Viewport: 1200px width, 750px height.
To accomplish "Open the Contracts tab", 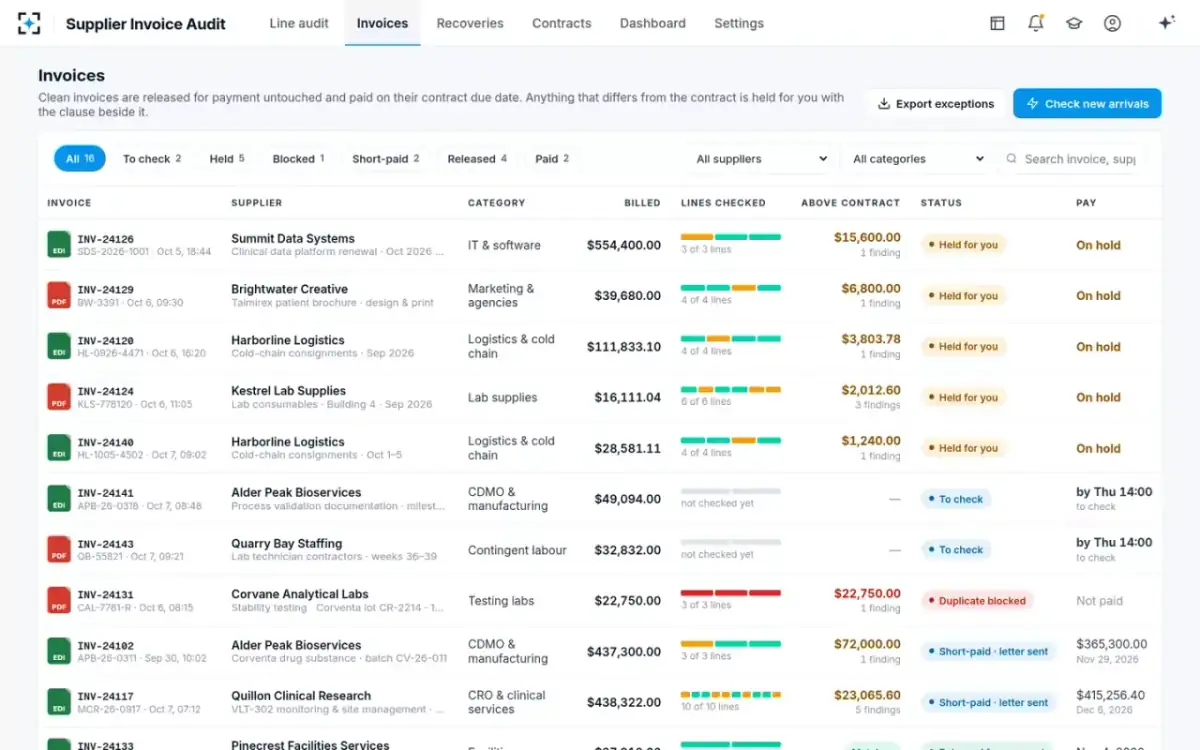I will click(x=561, y=23).
